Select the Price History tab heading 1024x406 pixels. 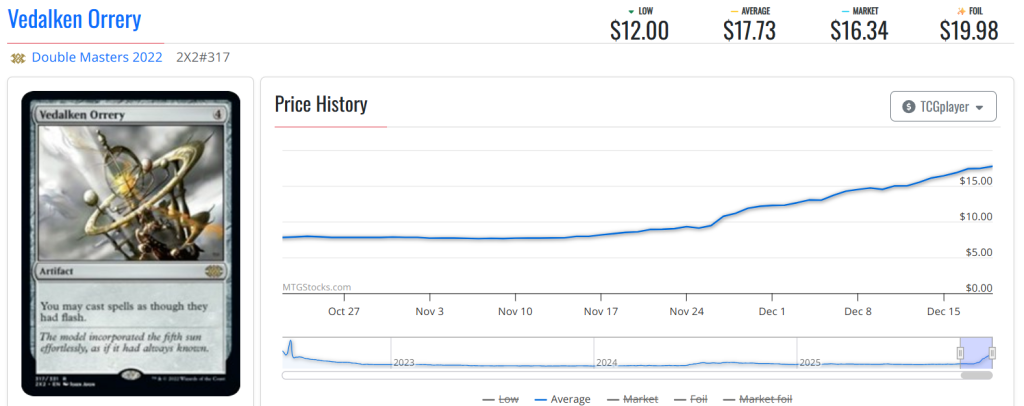(x=321, y=105)
